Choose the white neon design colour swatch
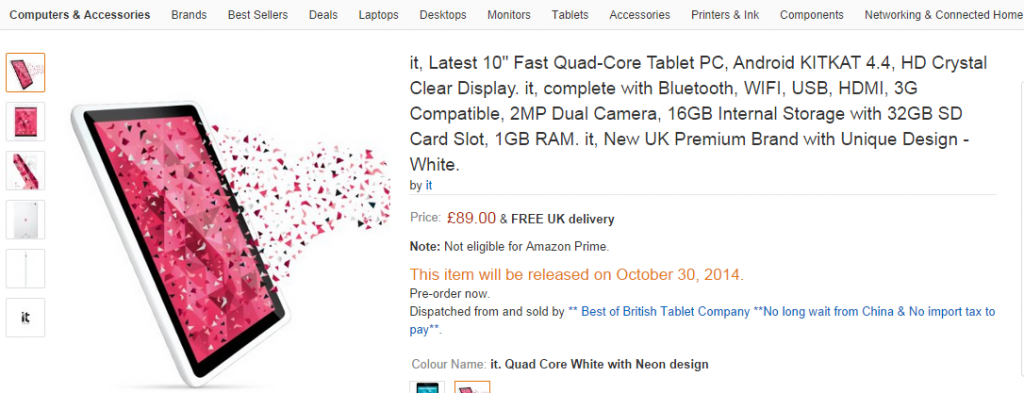1024x393 pixels. 472,387
